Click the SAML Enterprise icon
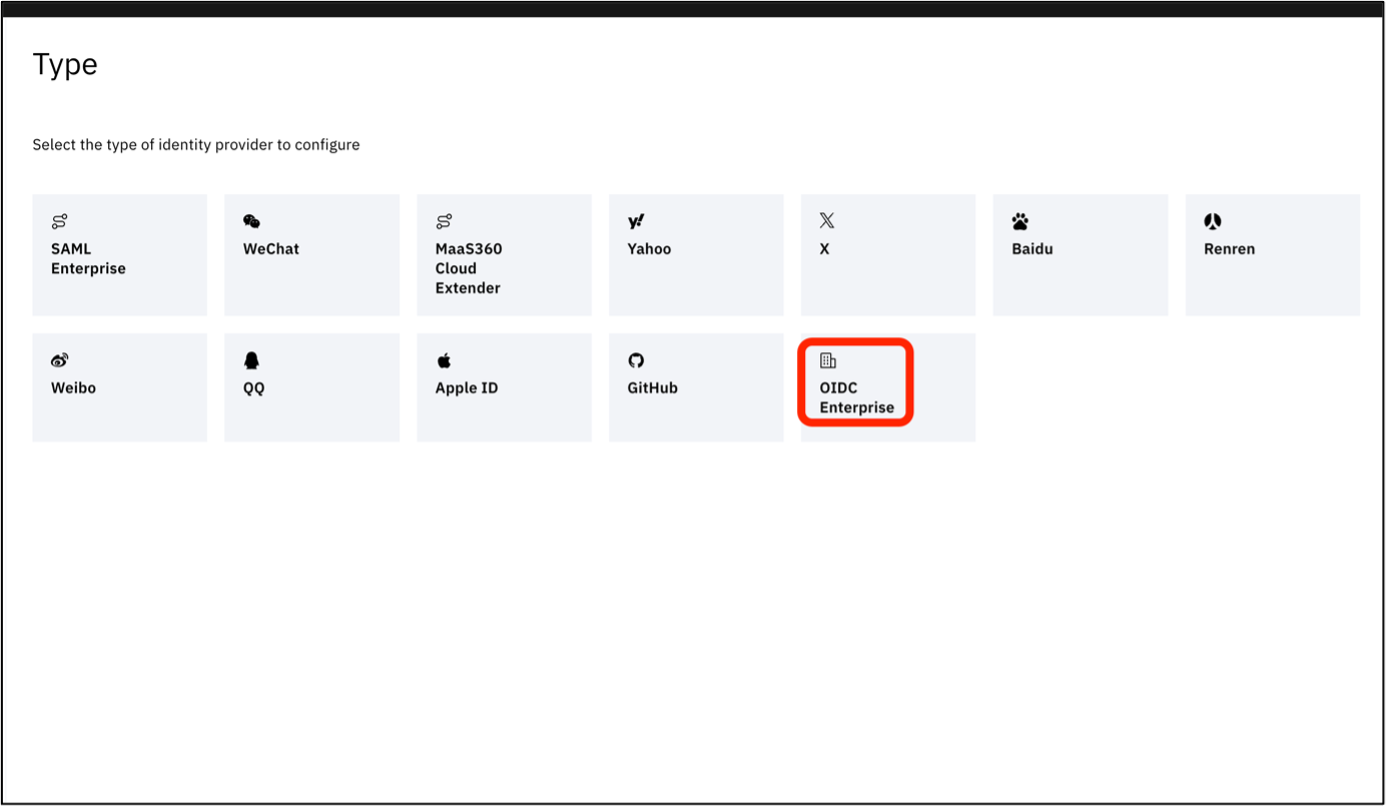 (59, 220)
